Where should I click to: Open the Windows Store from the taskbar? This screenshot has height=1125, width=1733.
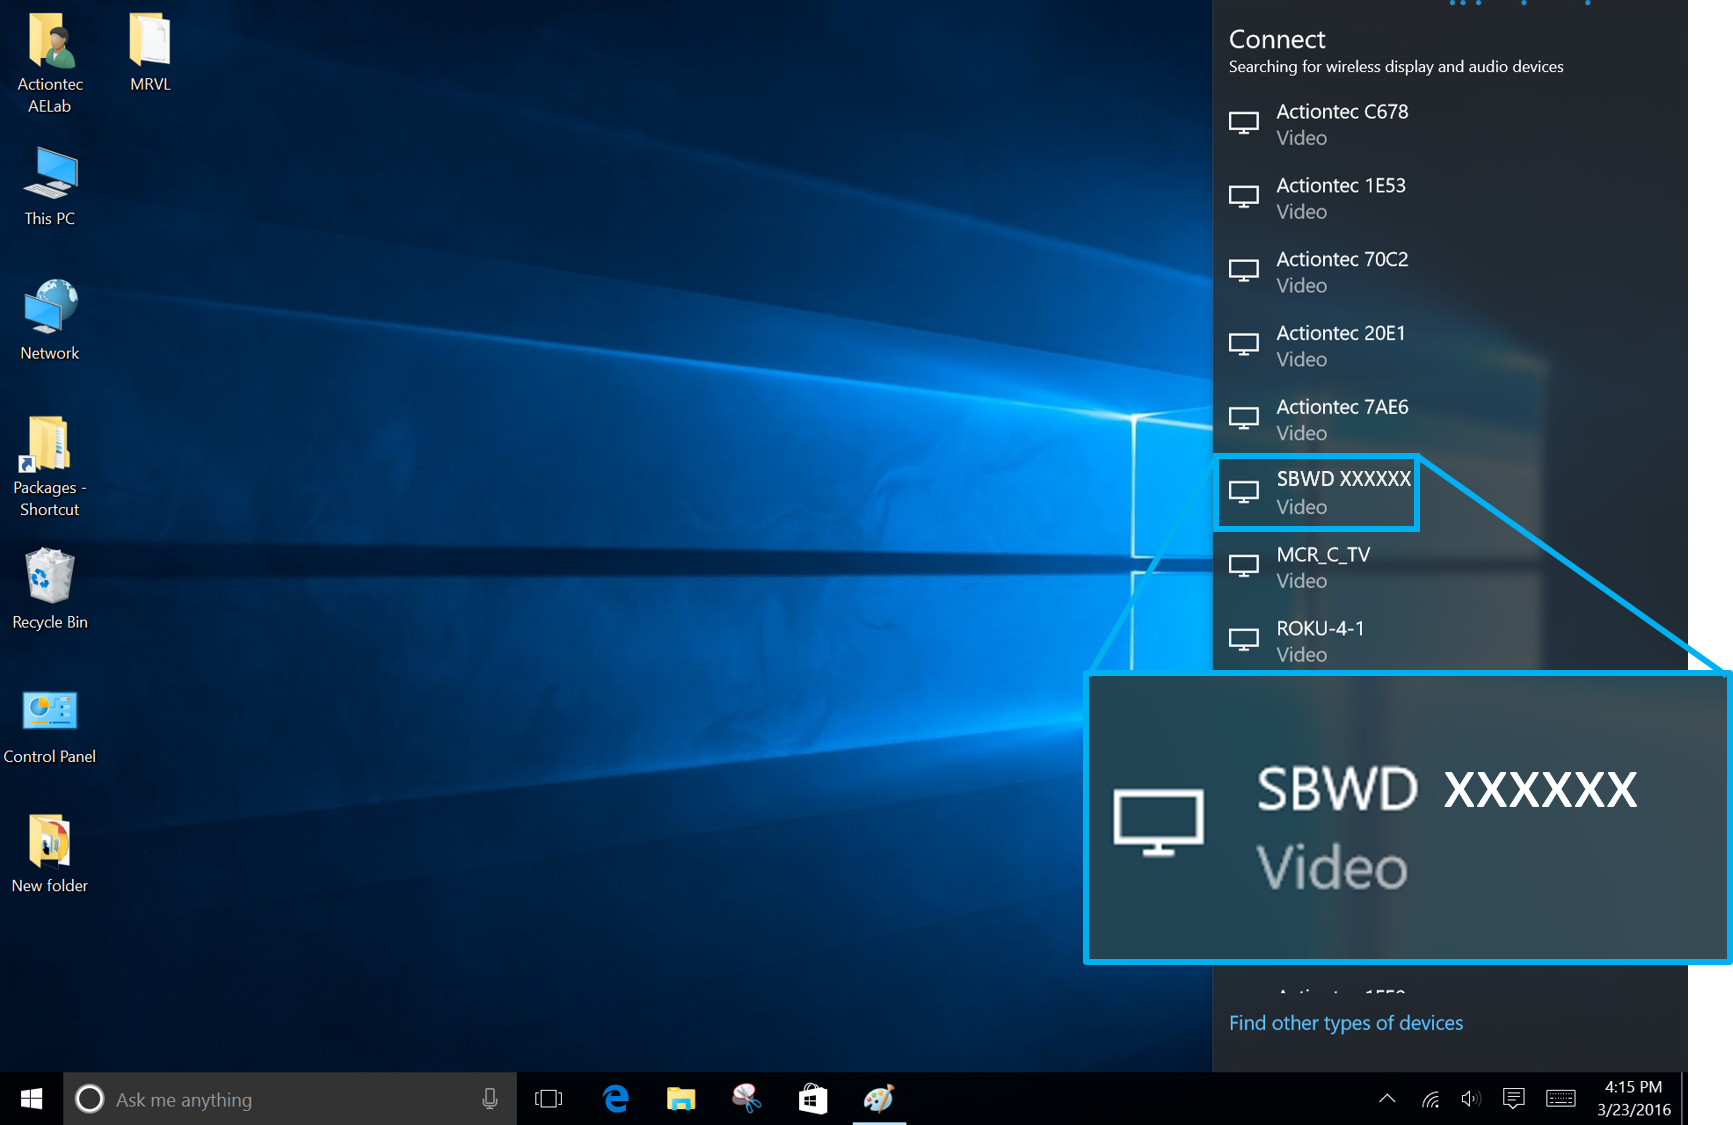813,1099
